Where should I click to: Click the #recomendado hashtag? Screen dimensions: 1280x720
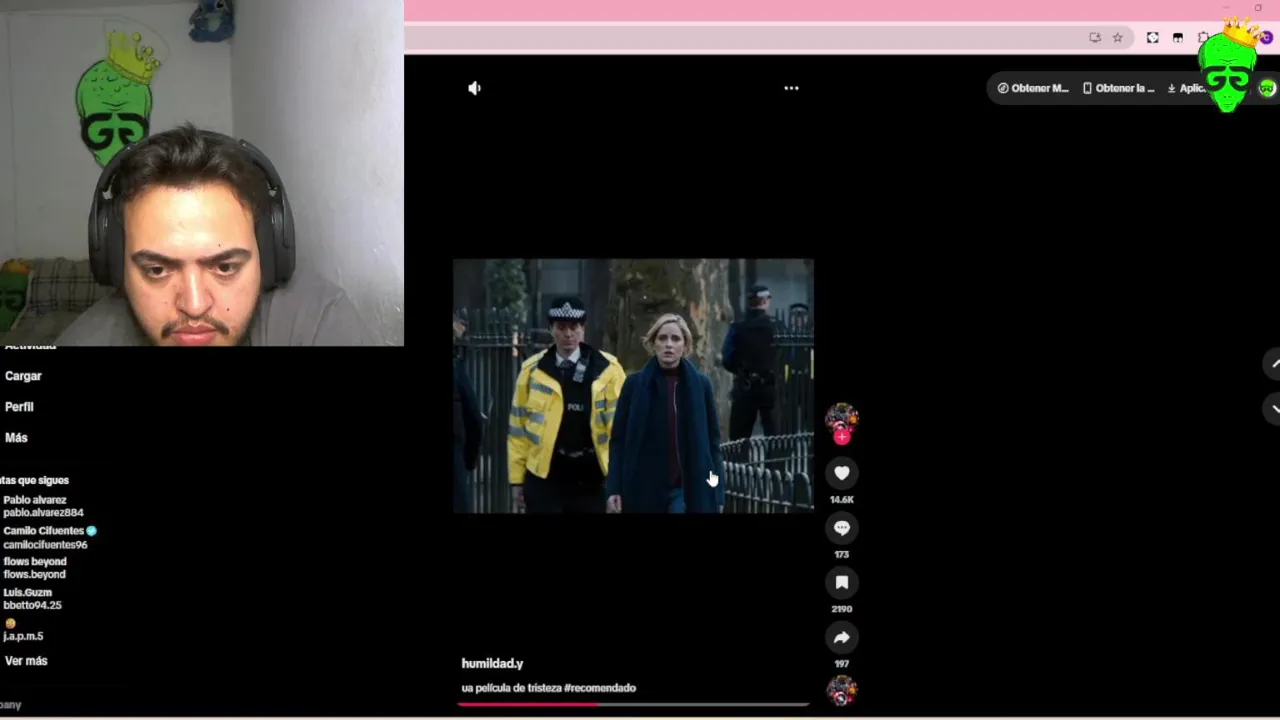pyautogui.click(x=600, y=688)
